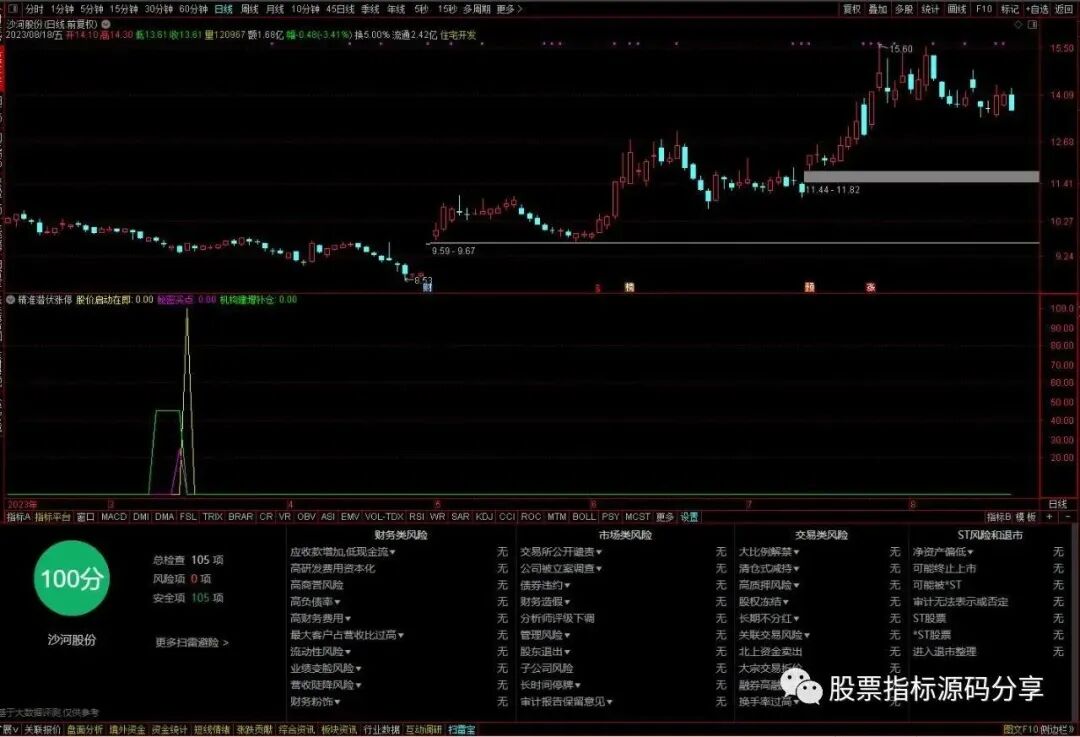
Task: Open the 指标平台 tab
Action: click(x=53, y=517)
